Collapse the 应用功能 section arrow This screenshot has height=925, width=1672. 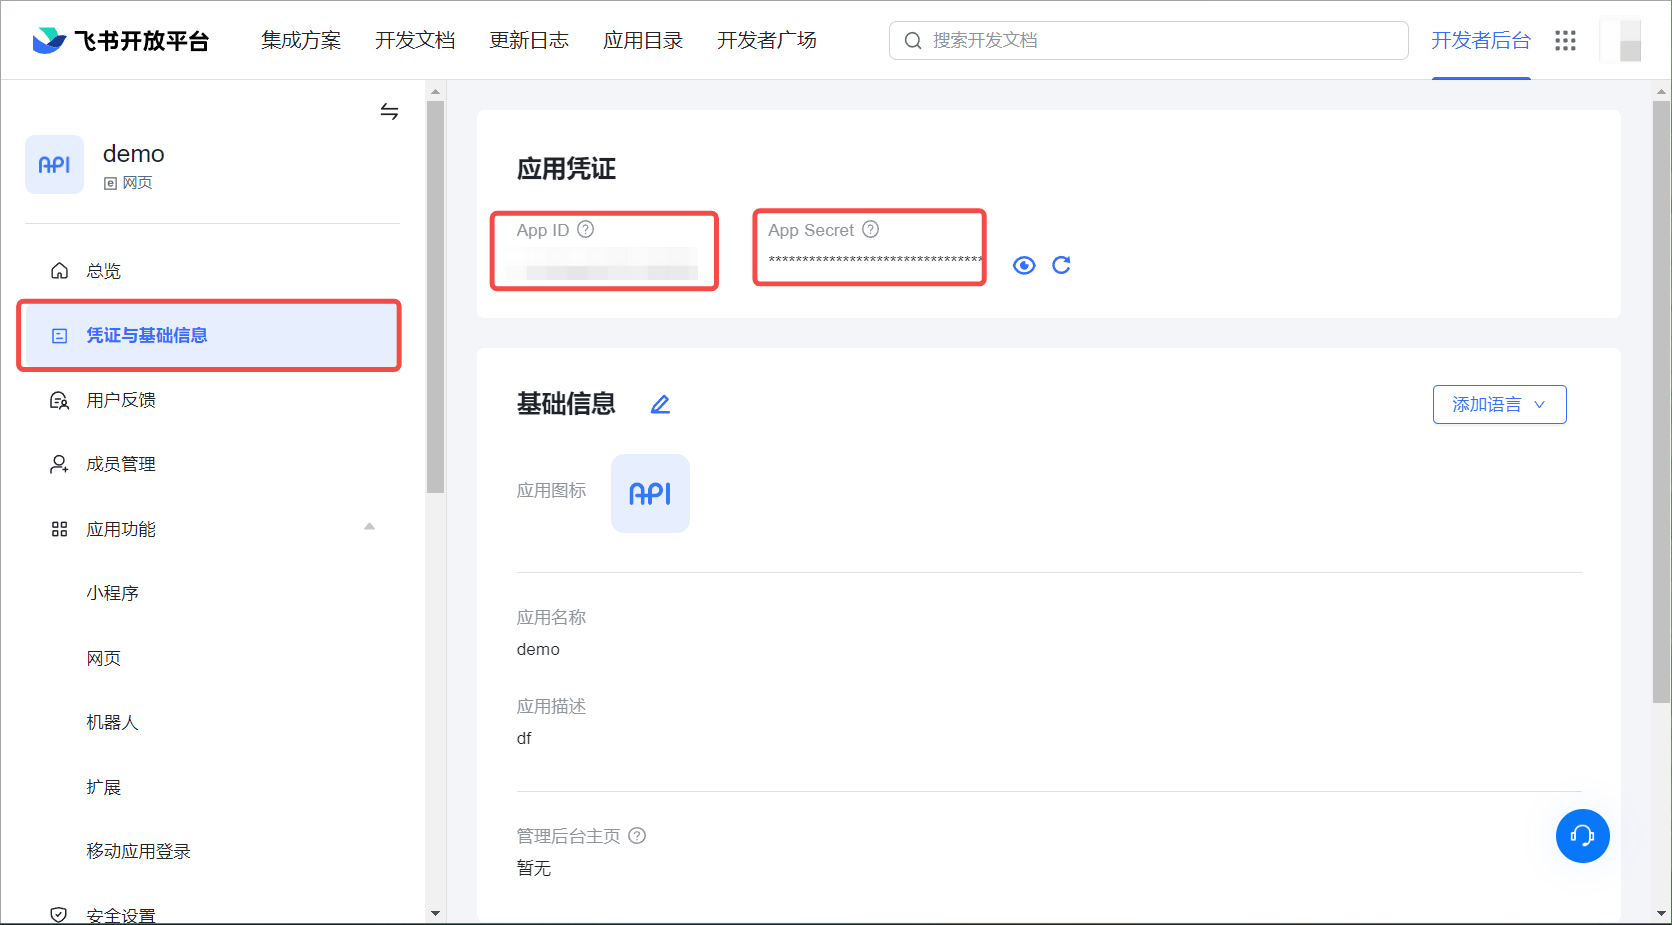pyautogui.click(x=369, y=527)
